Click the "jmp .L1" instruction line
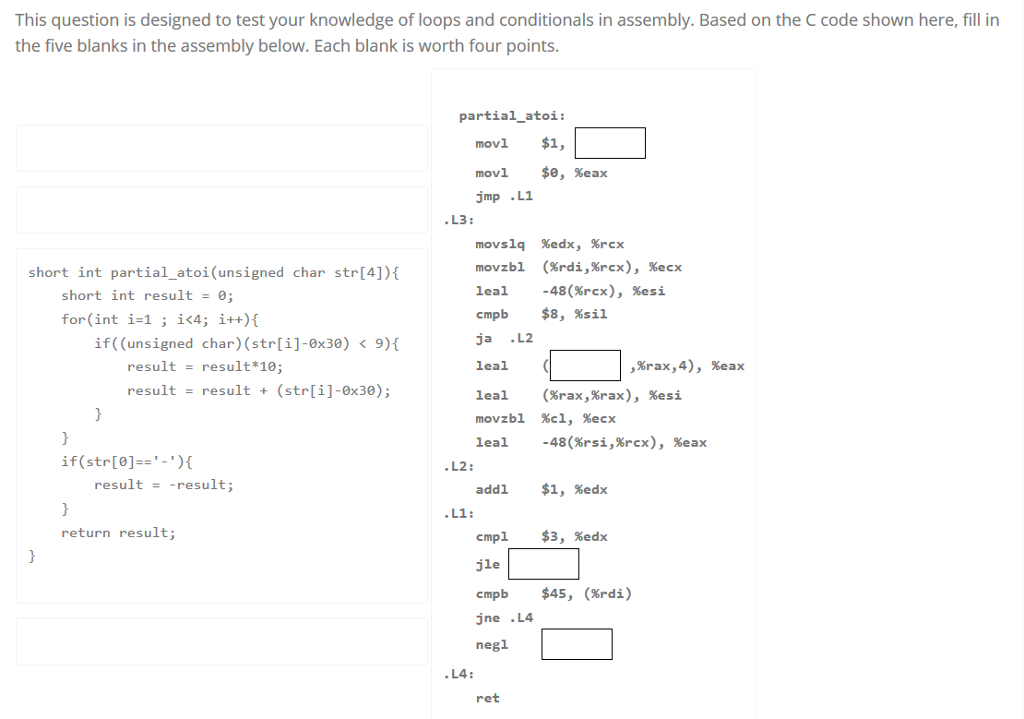Screen dimensions: 1024x719 (502, 195)
